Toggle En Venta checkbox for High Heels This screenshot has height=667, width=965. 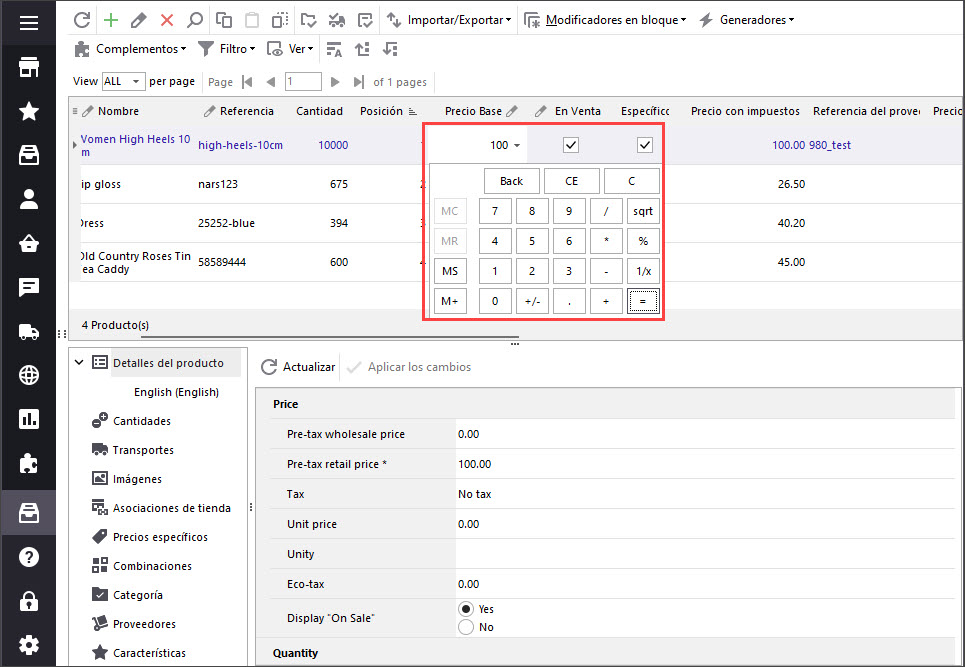pyautogui.click(x=571, y=145)
